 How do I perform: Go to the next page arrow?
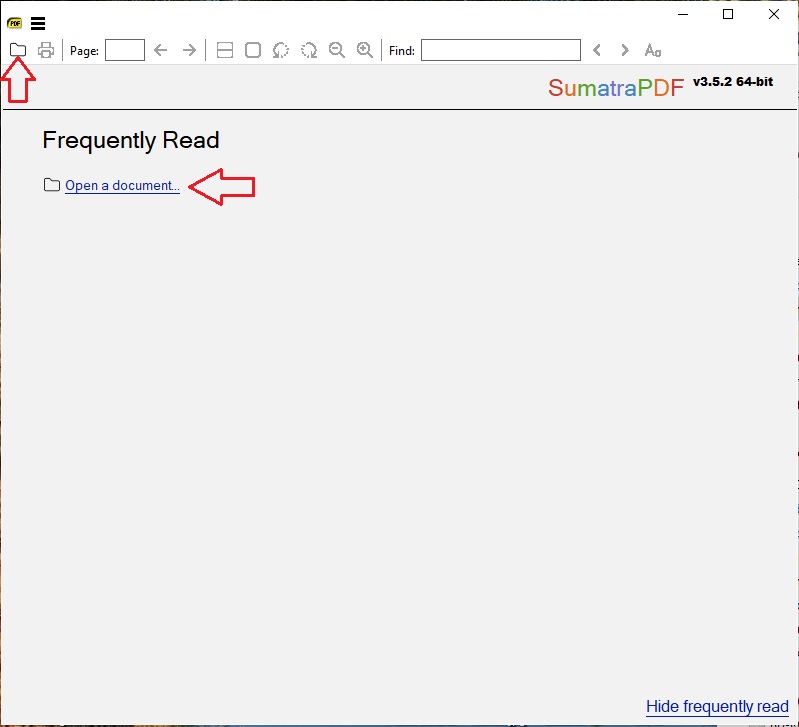[189, 50]
